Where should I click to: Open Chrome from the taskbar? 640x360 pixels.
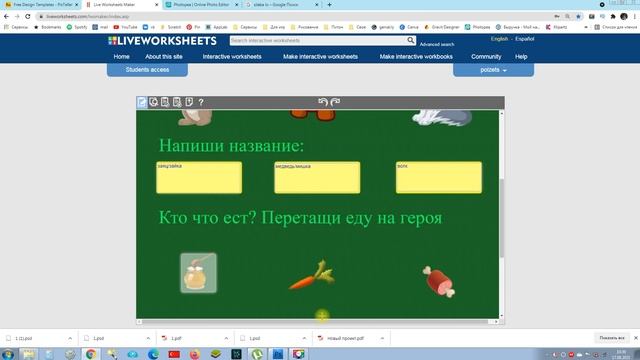coord(91,354)
